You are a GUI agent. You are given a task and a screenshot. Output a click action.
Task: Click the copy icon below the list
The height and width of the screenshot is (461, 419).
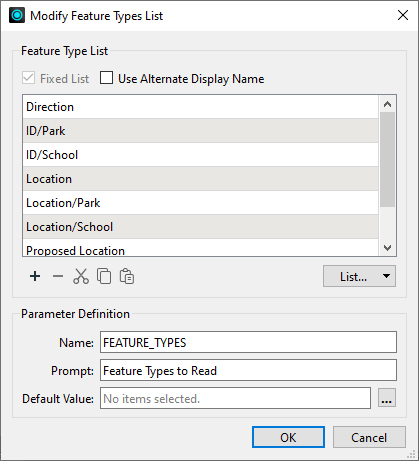click(104, 276)
